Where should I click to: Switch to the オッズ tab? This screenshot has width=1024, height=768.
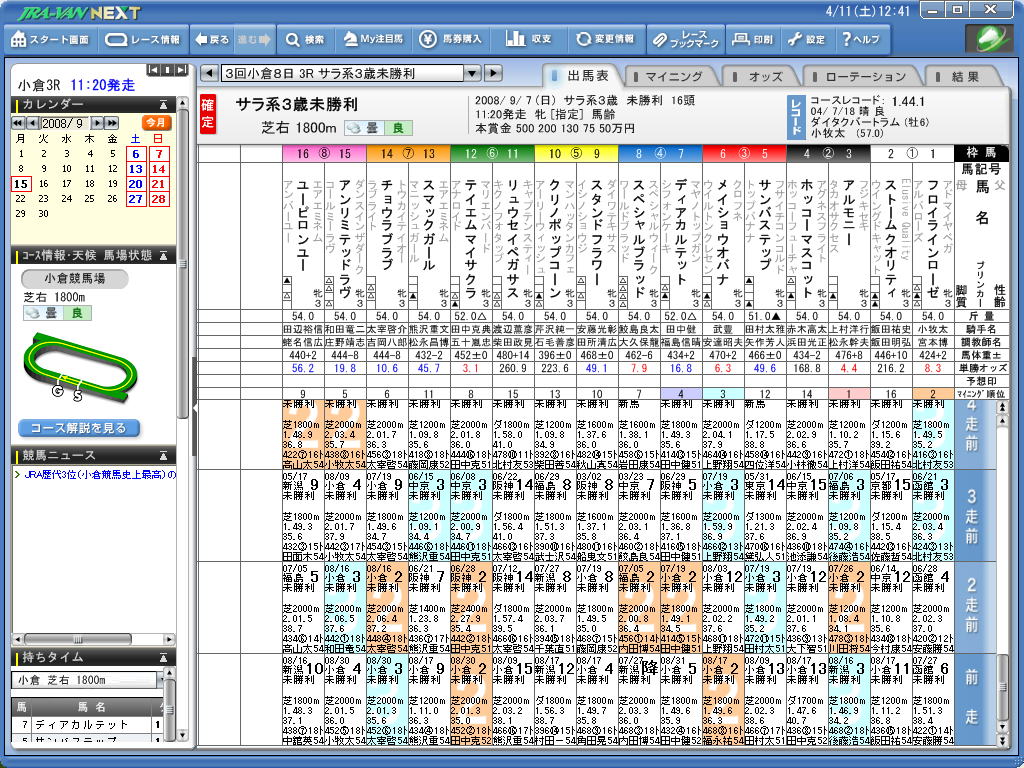(765, 77)
